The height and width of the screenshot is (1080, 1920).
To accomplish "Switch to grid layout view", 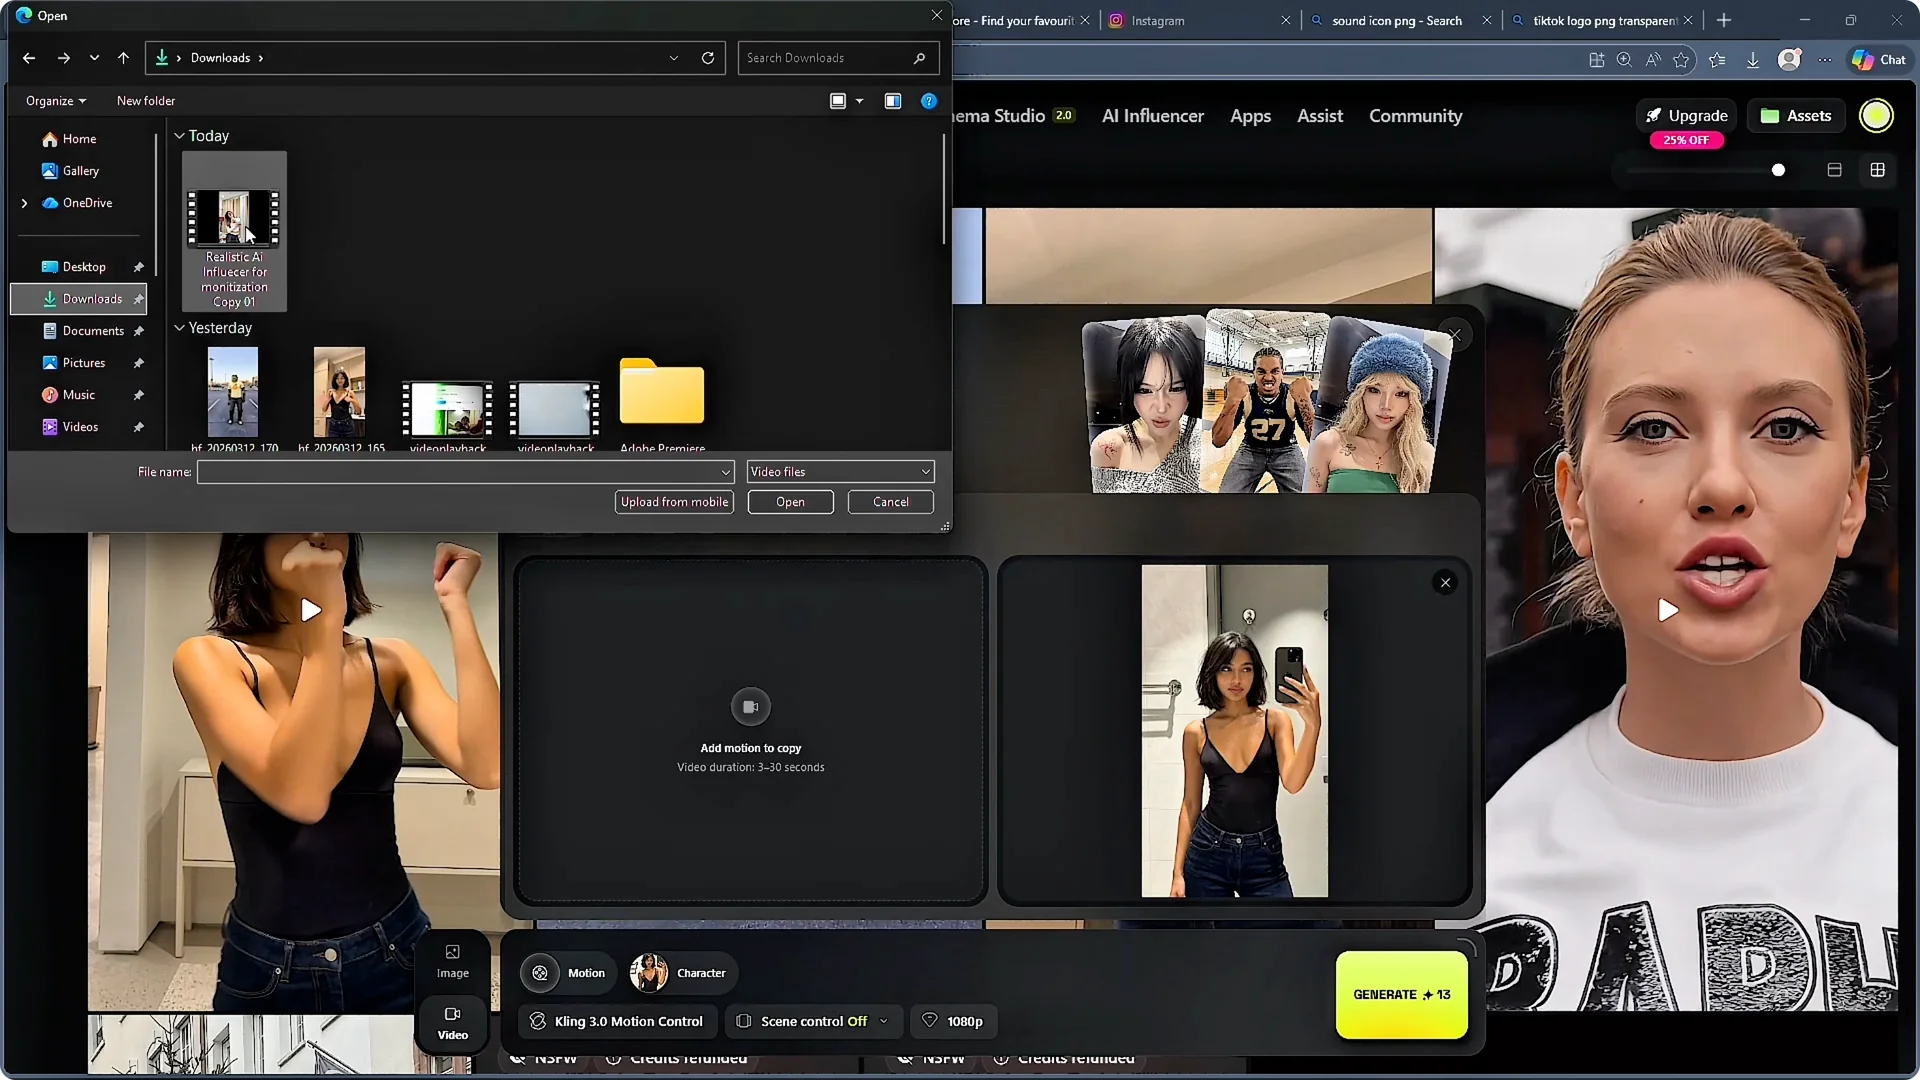I will [1877, 170].
